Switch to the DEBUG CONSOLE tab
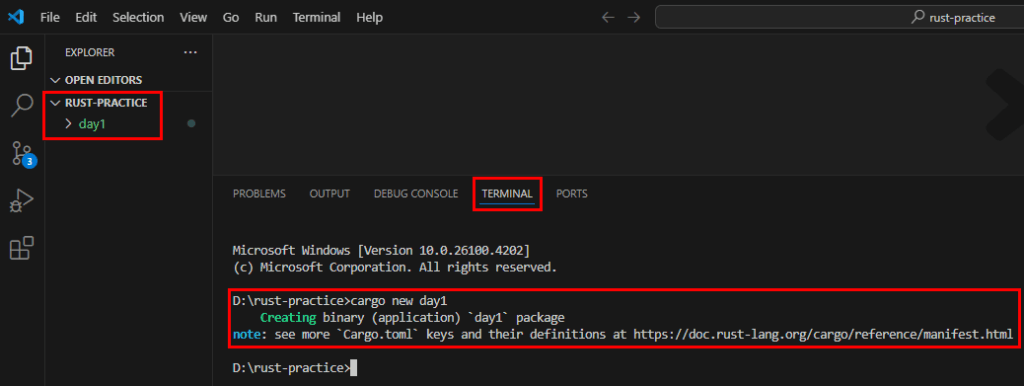This screenshot has width=1024, height=386. coord(416,194)
